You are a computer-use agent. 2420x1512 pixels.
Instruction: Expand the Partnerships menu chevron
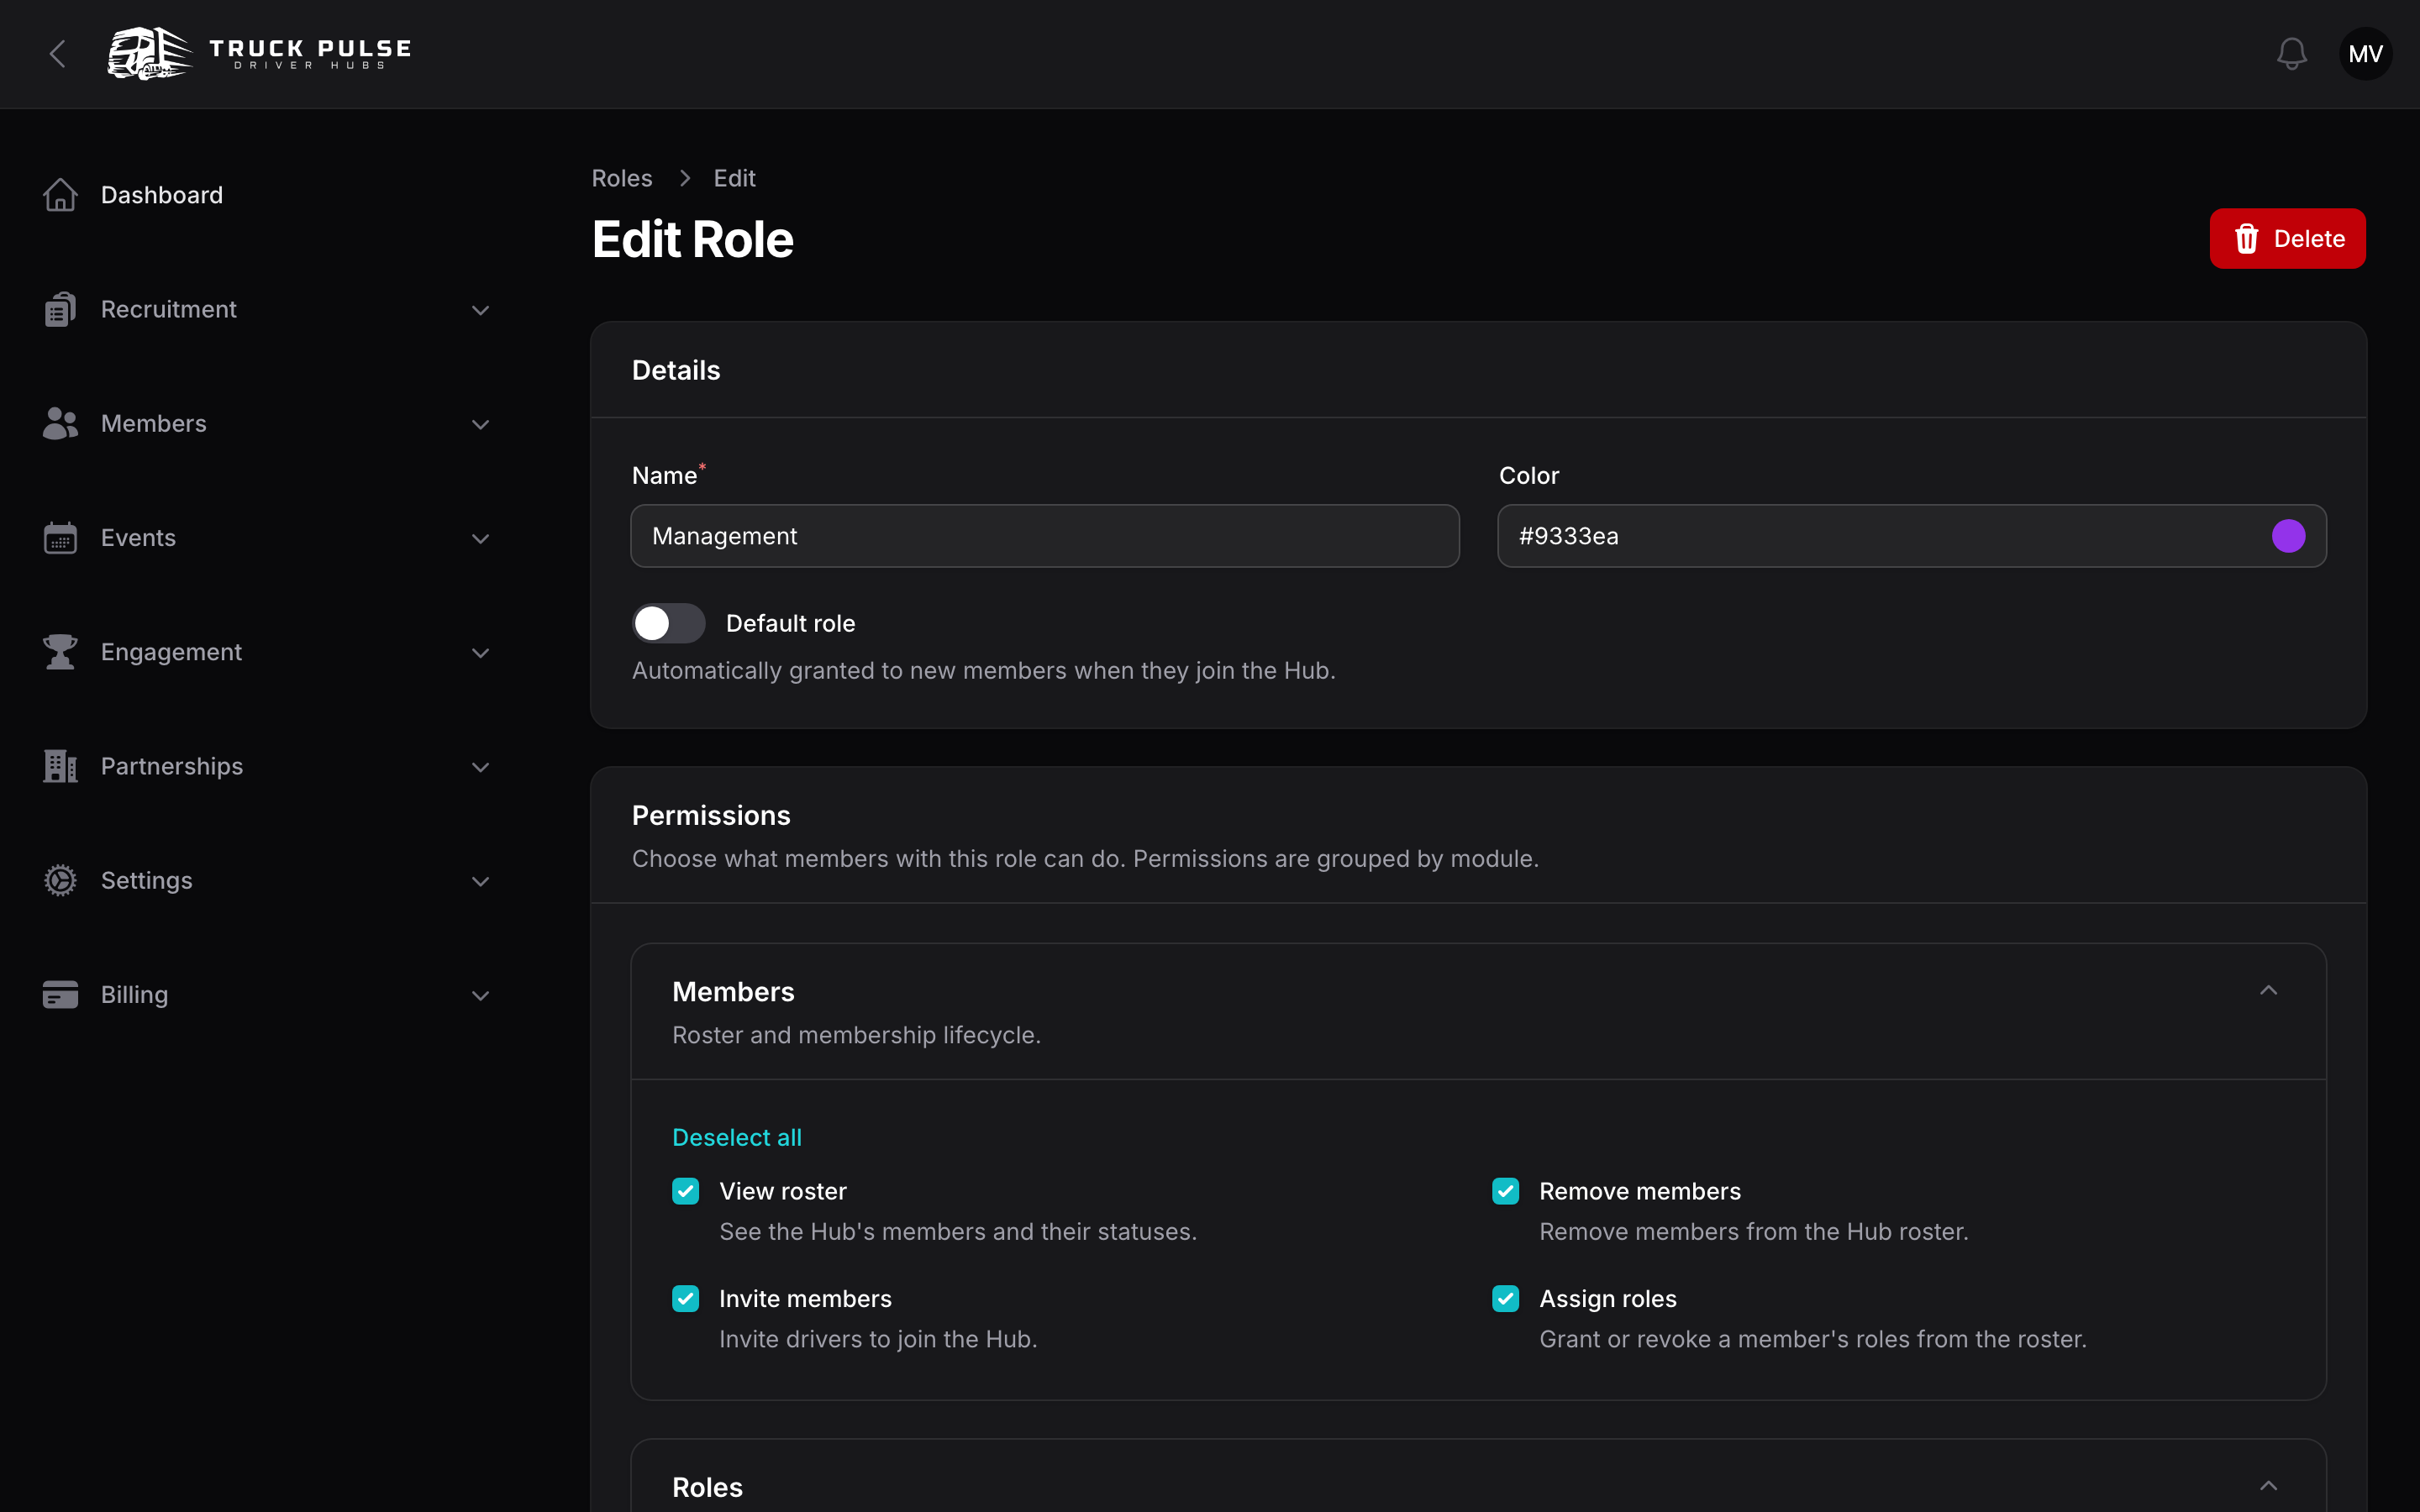point(480,767)
